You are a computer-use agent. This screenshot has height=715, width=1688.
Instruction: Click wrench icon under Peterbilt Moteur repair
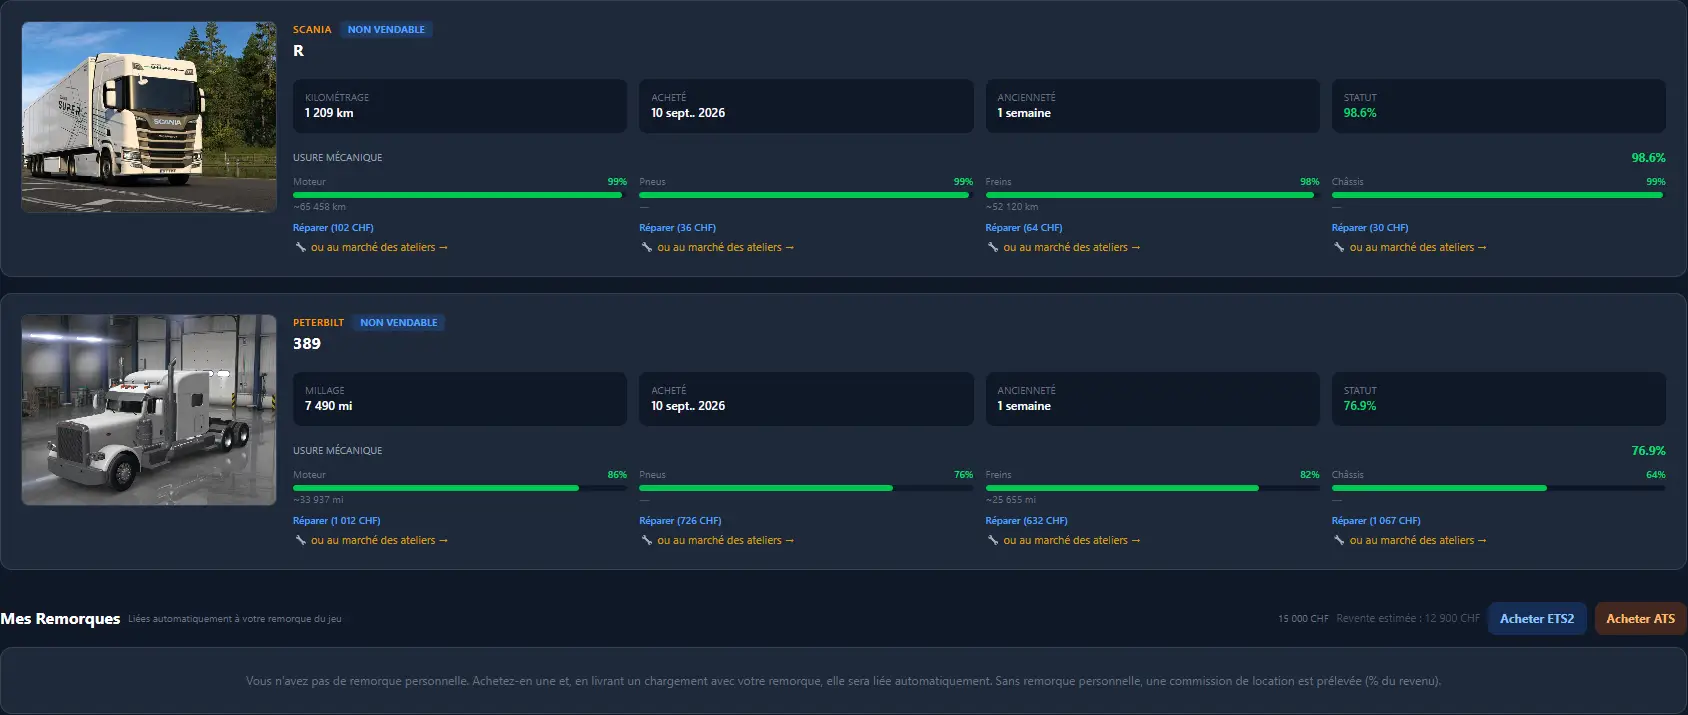pyautogui.click(x=300, y=540)
